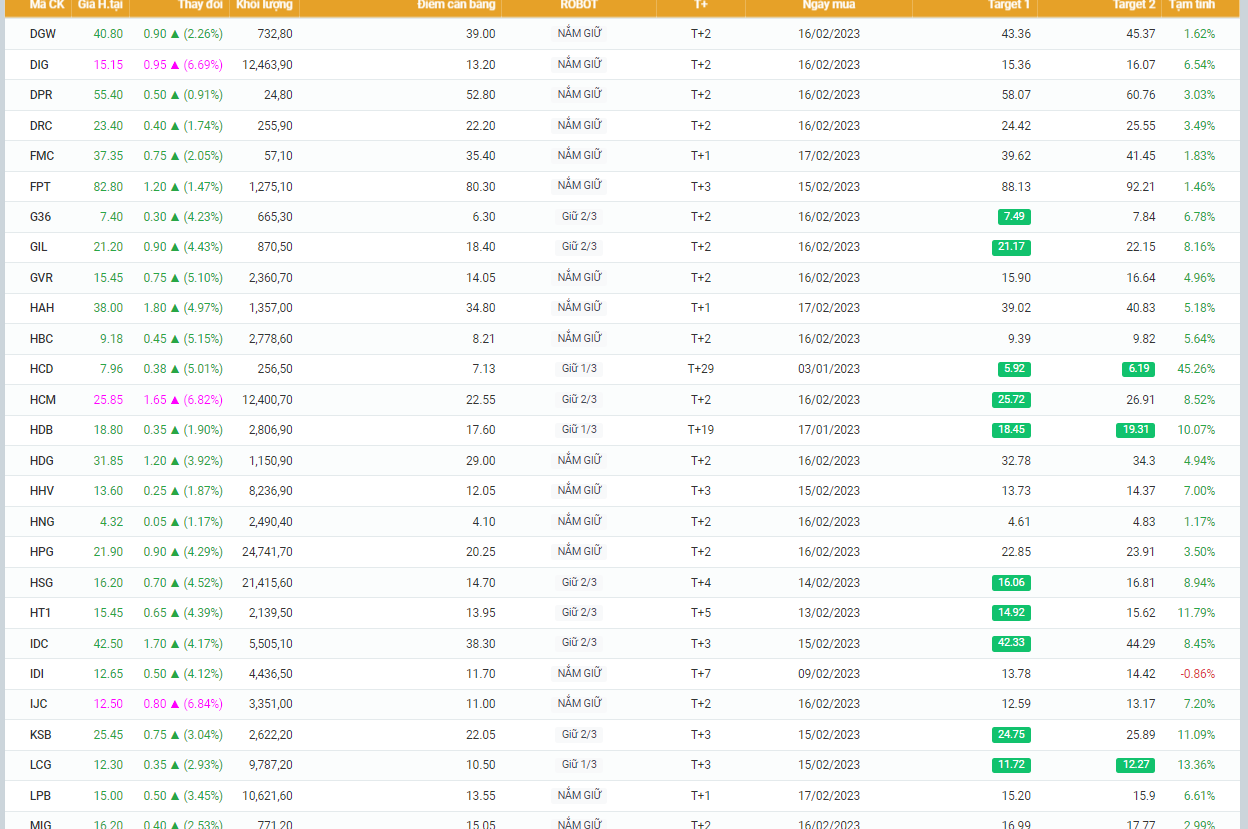Click the NẮM GIỮ tag in HPG row

pos(579,552)
